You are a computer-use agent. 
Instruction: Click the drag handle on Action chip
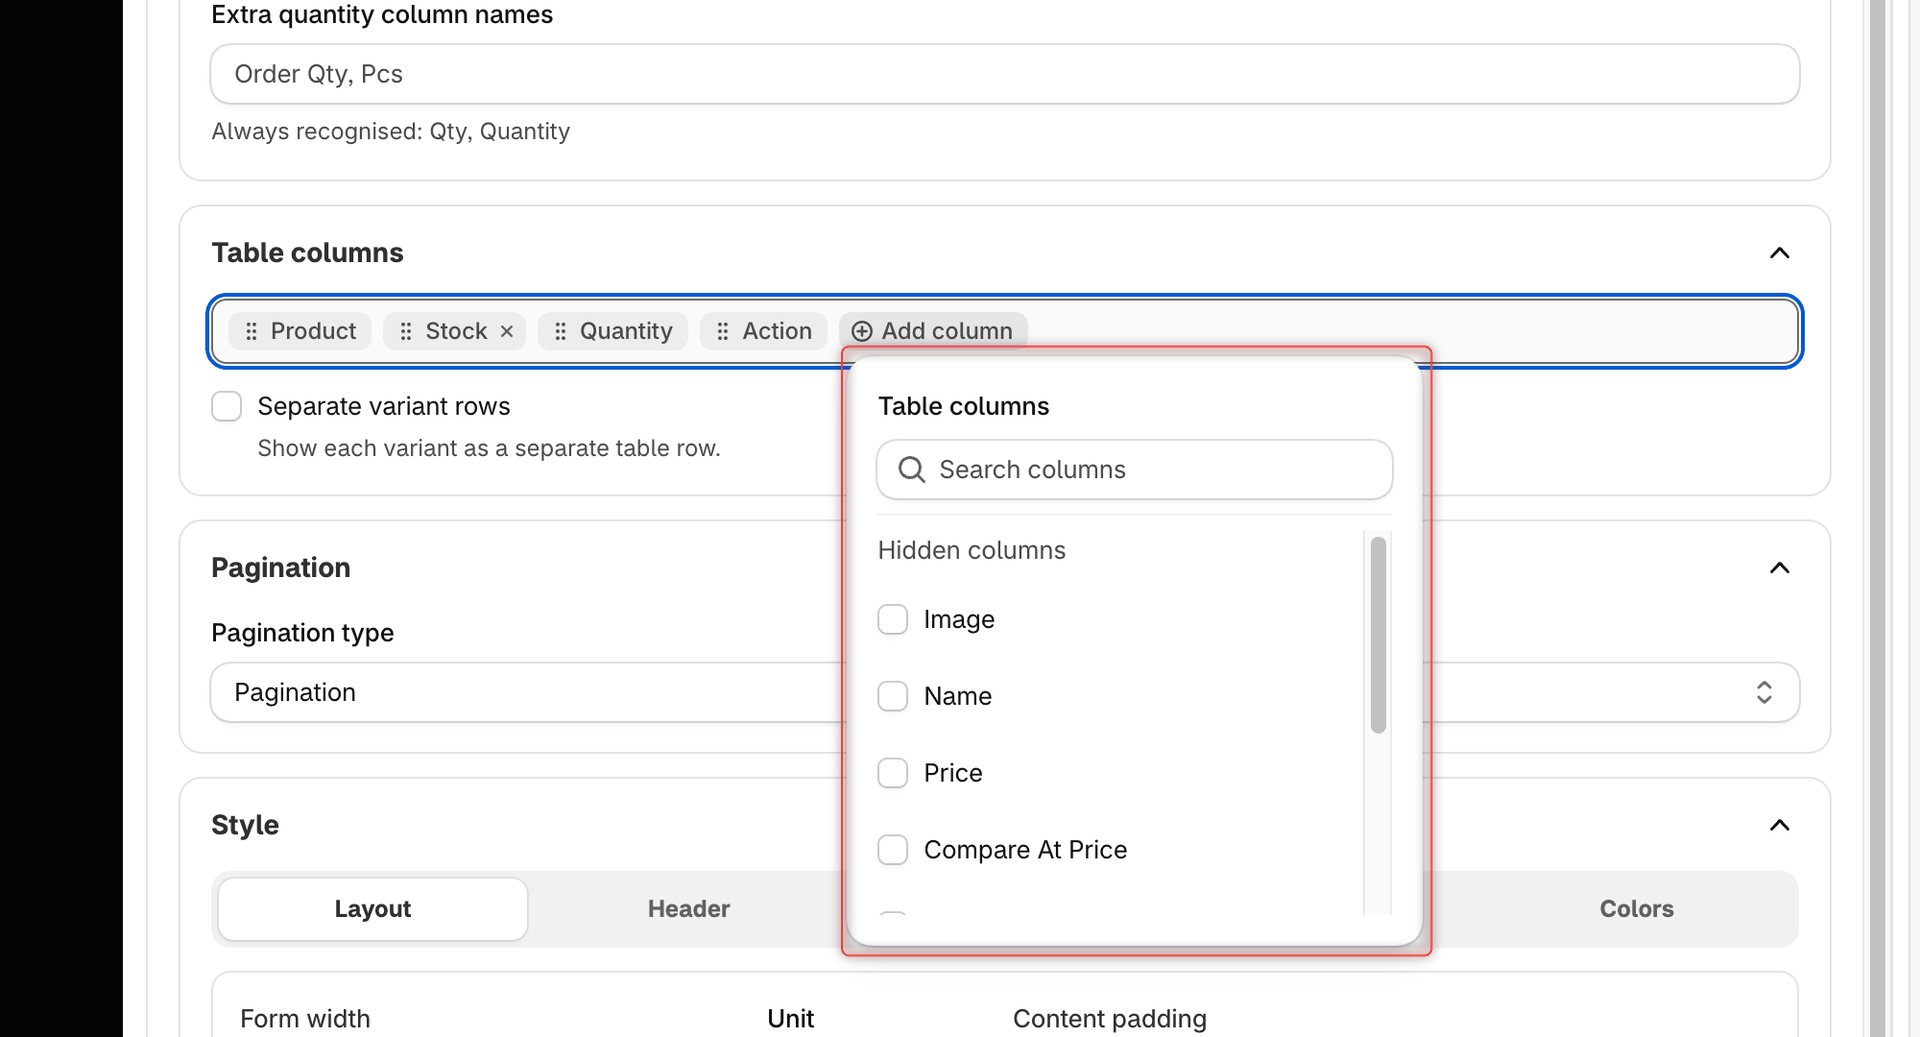pos(722,331)
